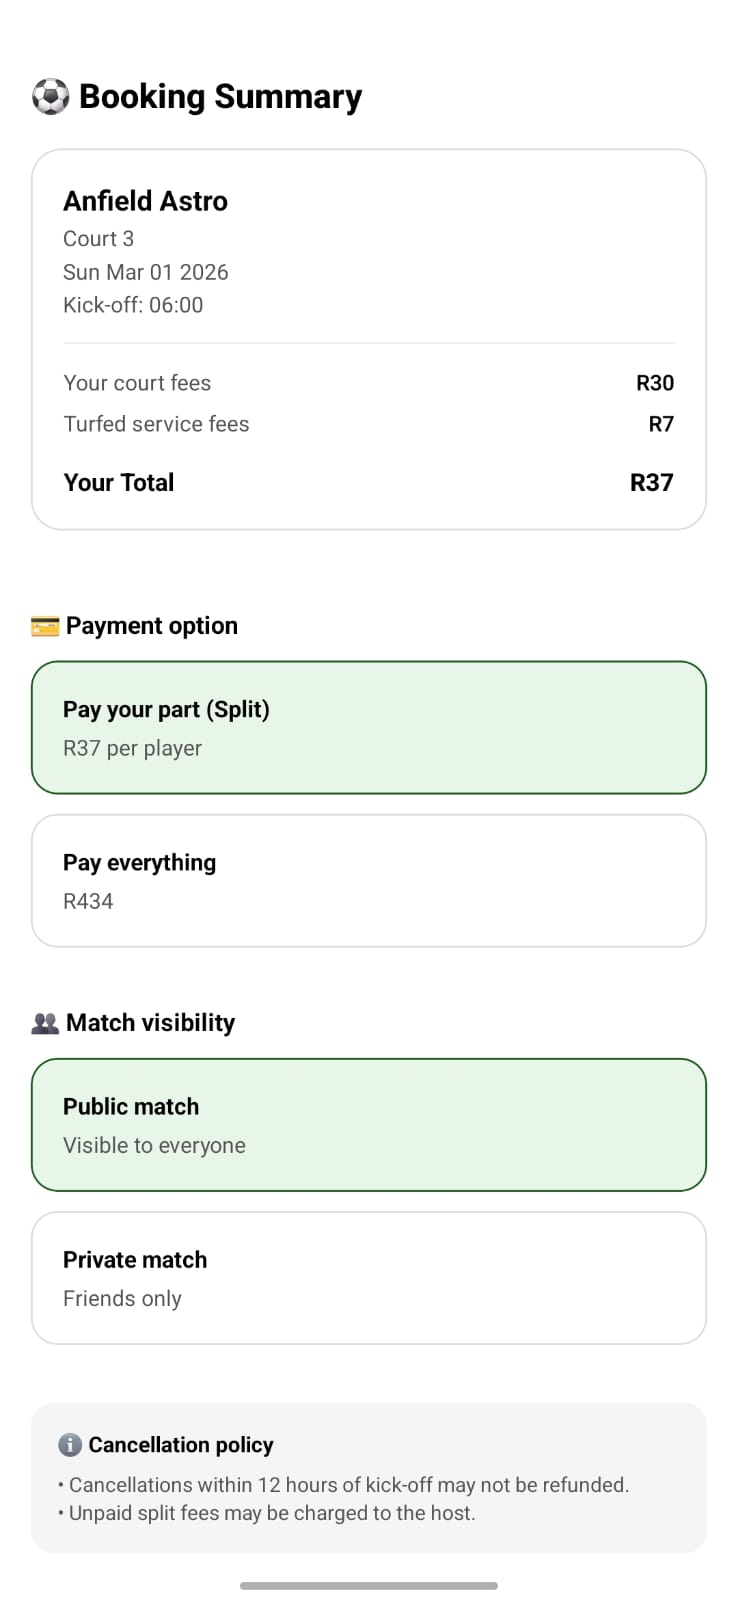The width and height of the screenshot is (738, 1600).
Task: Click the Your Total R37 amount
Action: [x=651, y=483]
